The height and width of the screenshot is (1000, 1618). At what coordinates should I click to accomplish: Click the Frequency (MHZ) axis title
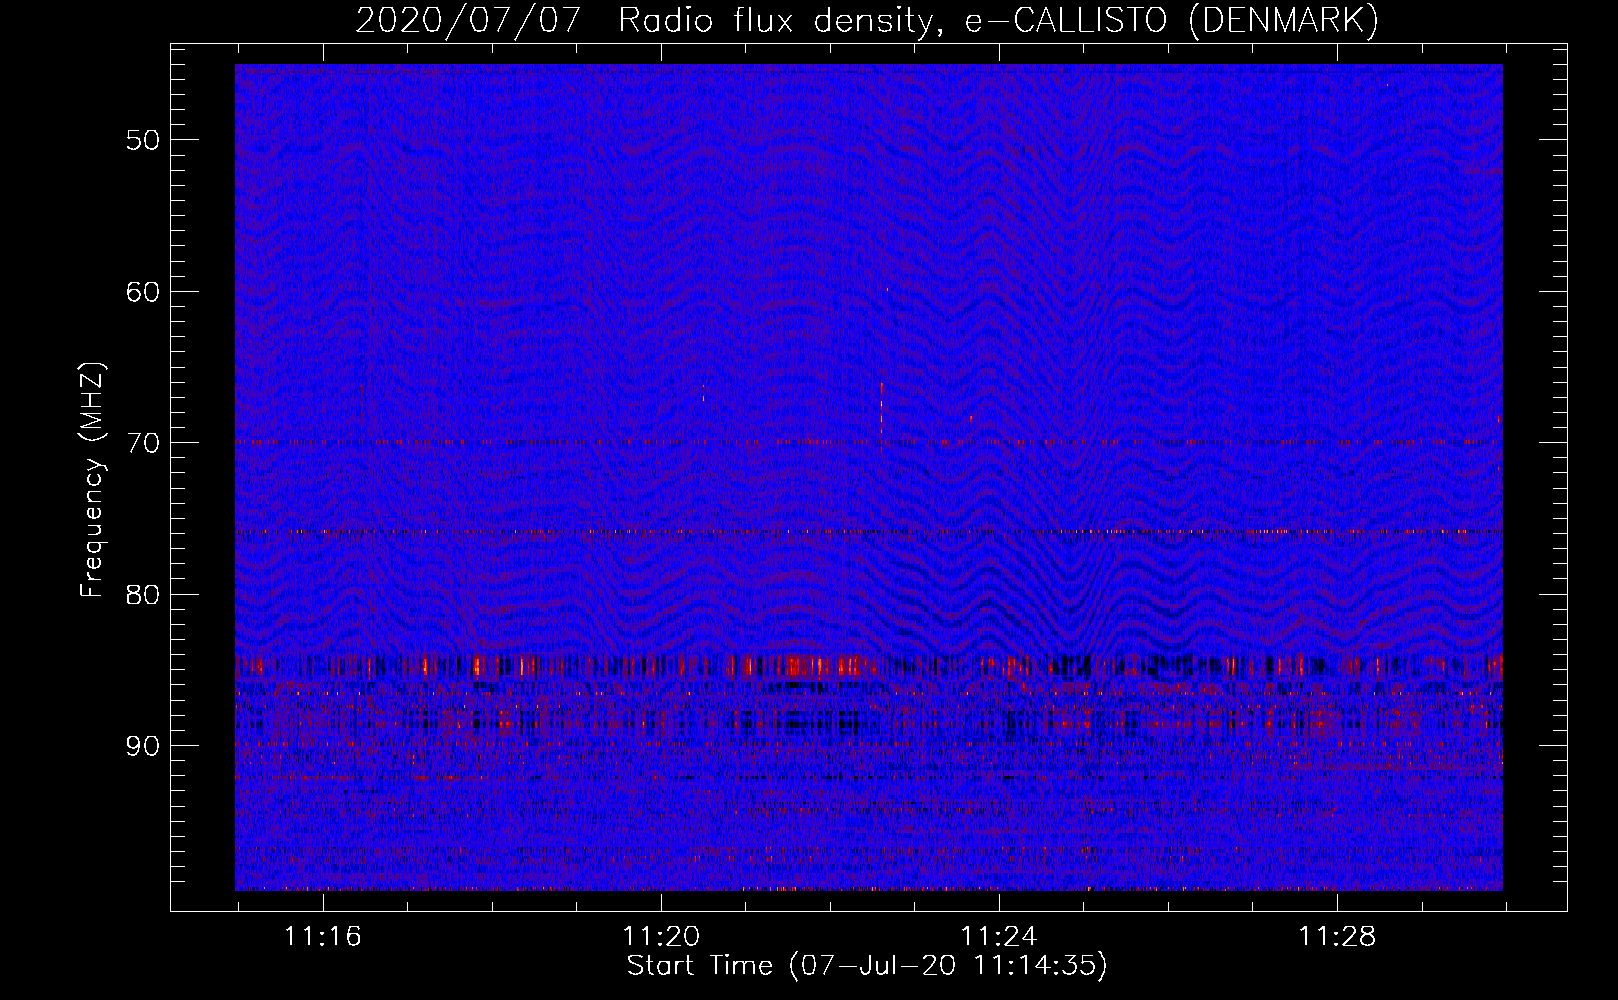click(x=92, y=480)
